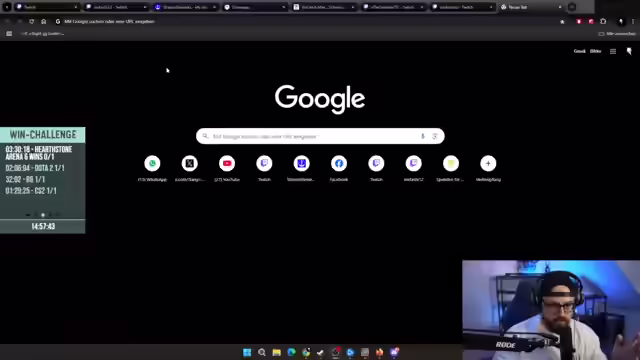Open the tab search dropdown at far left
The width and height of the screenshot is (640, 360).
7,7
